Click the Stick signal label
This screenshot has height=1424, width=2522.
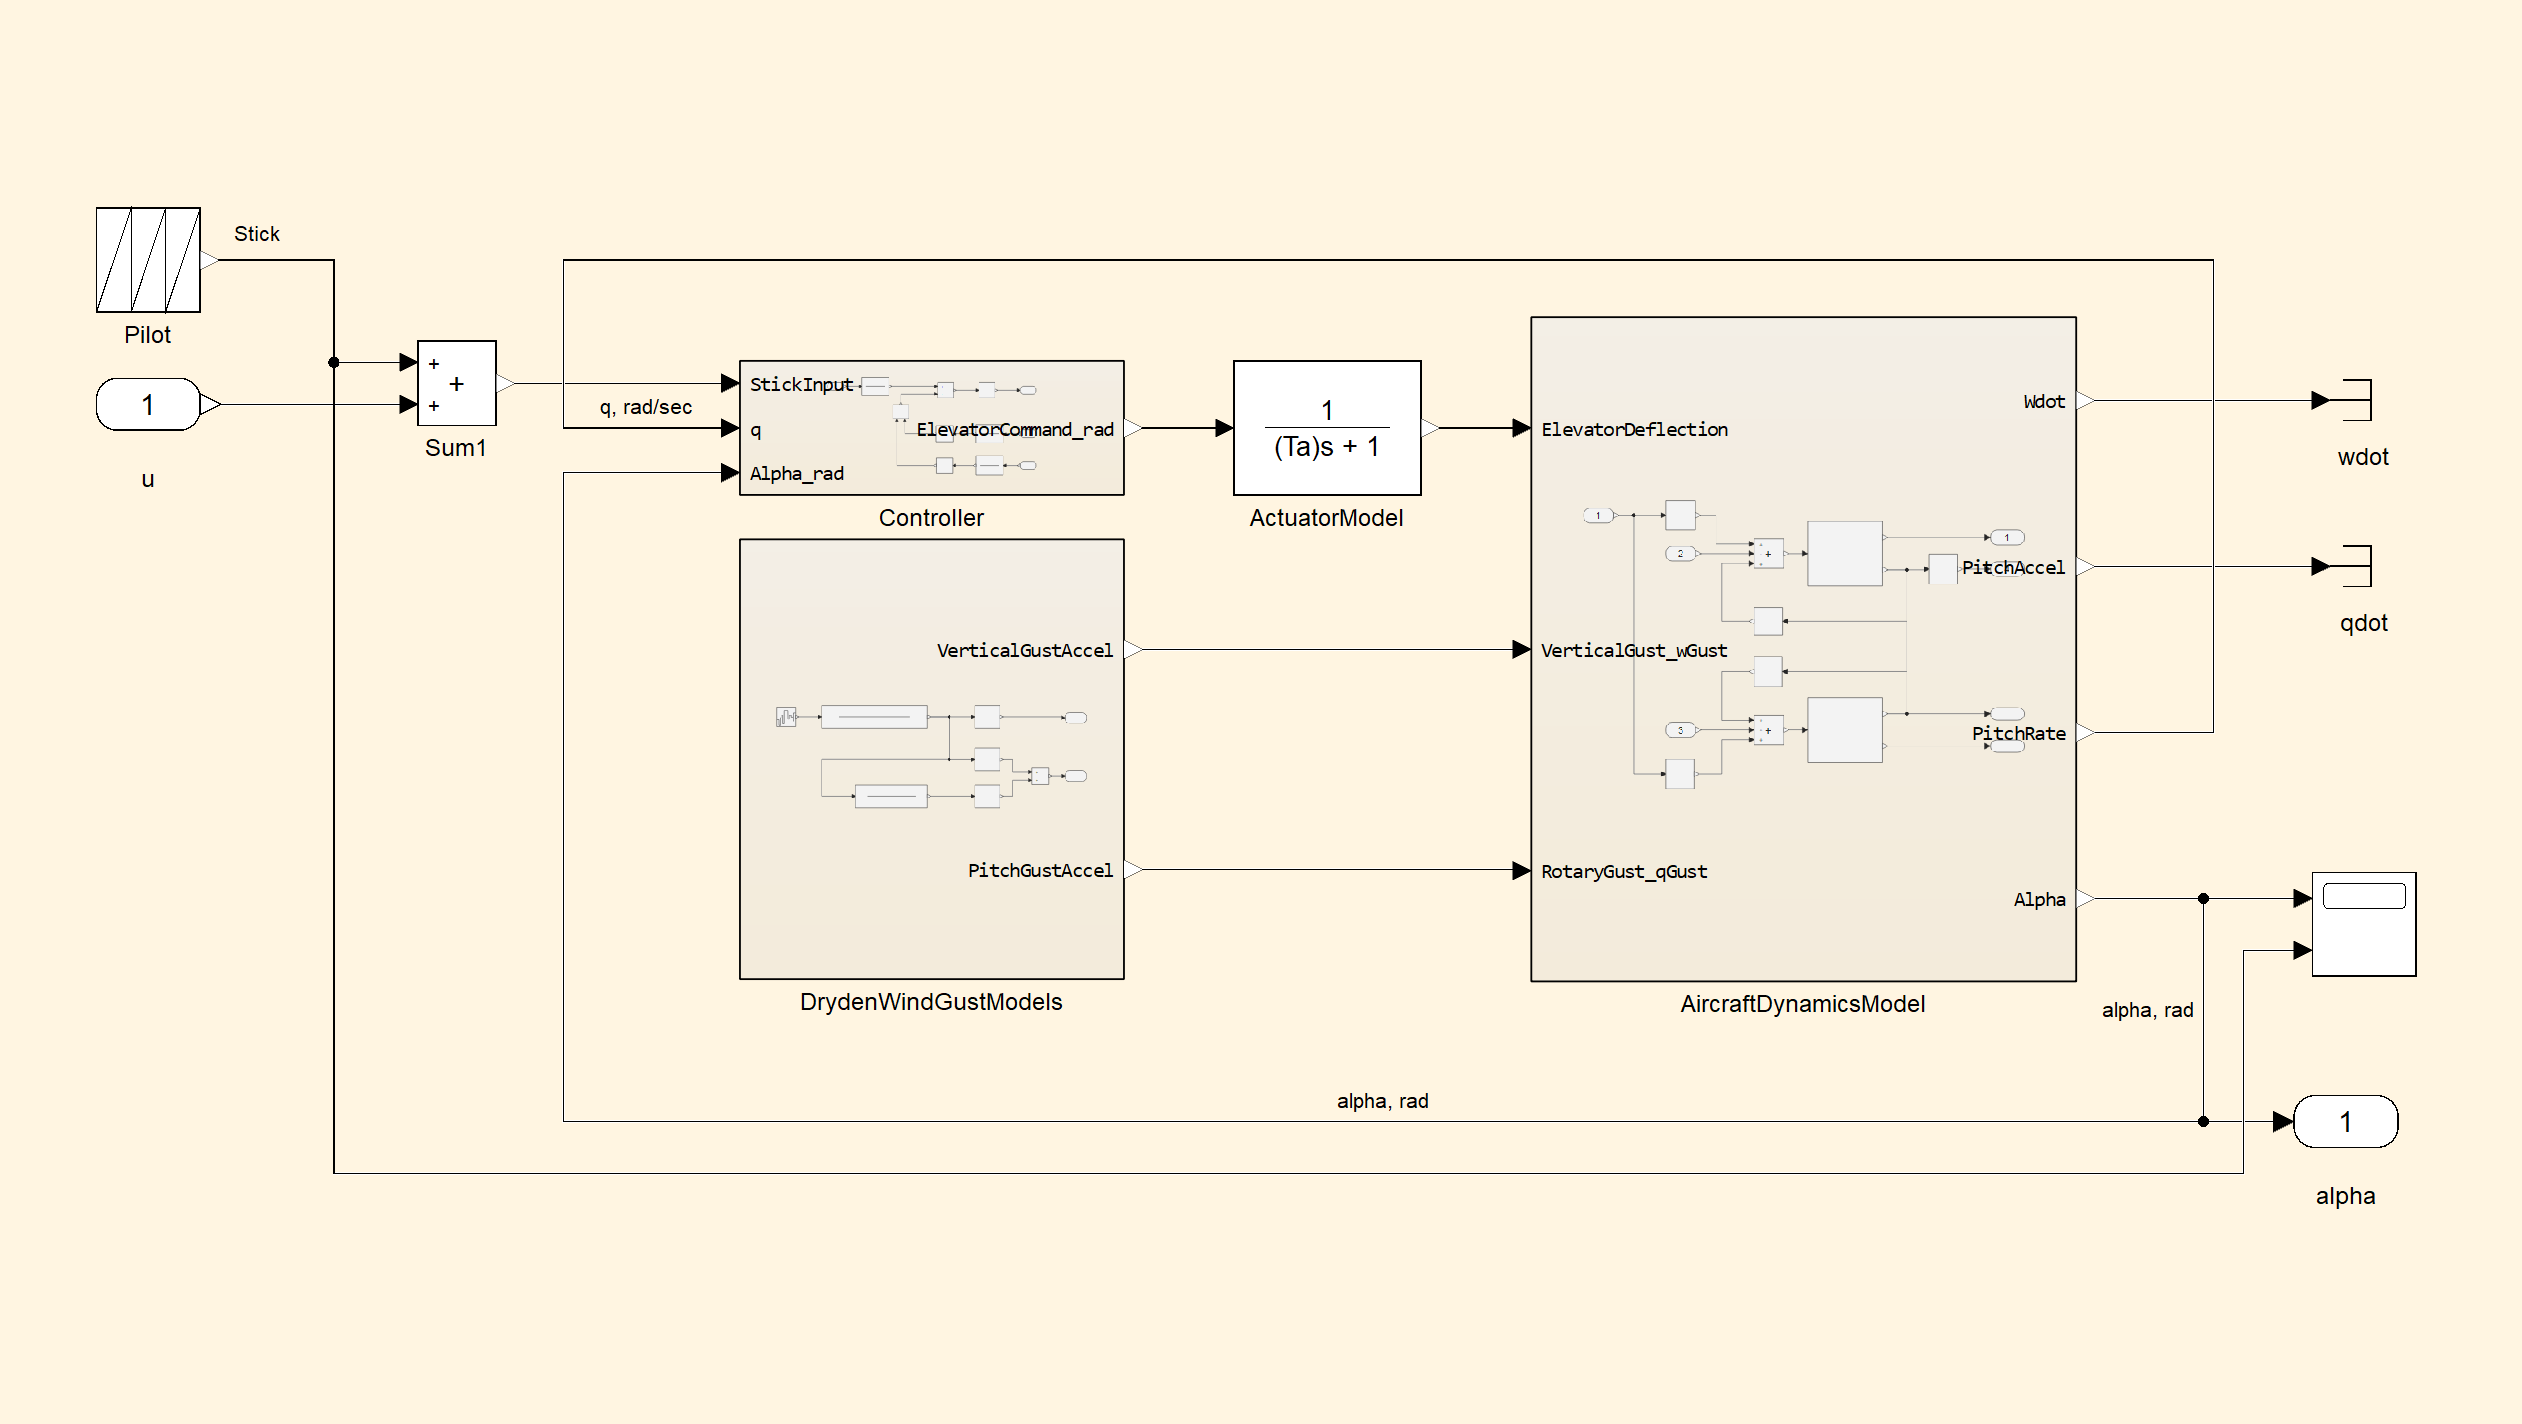[x=257, y=234]
